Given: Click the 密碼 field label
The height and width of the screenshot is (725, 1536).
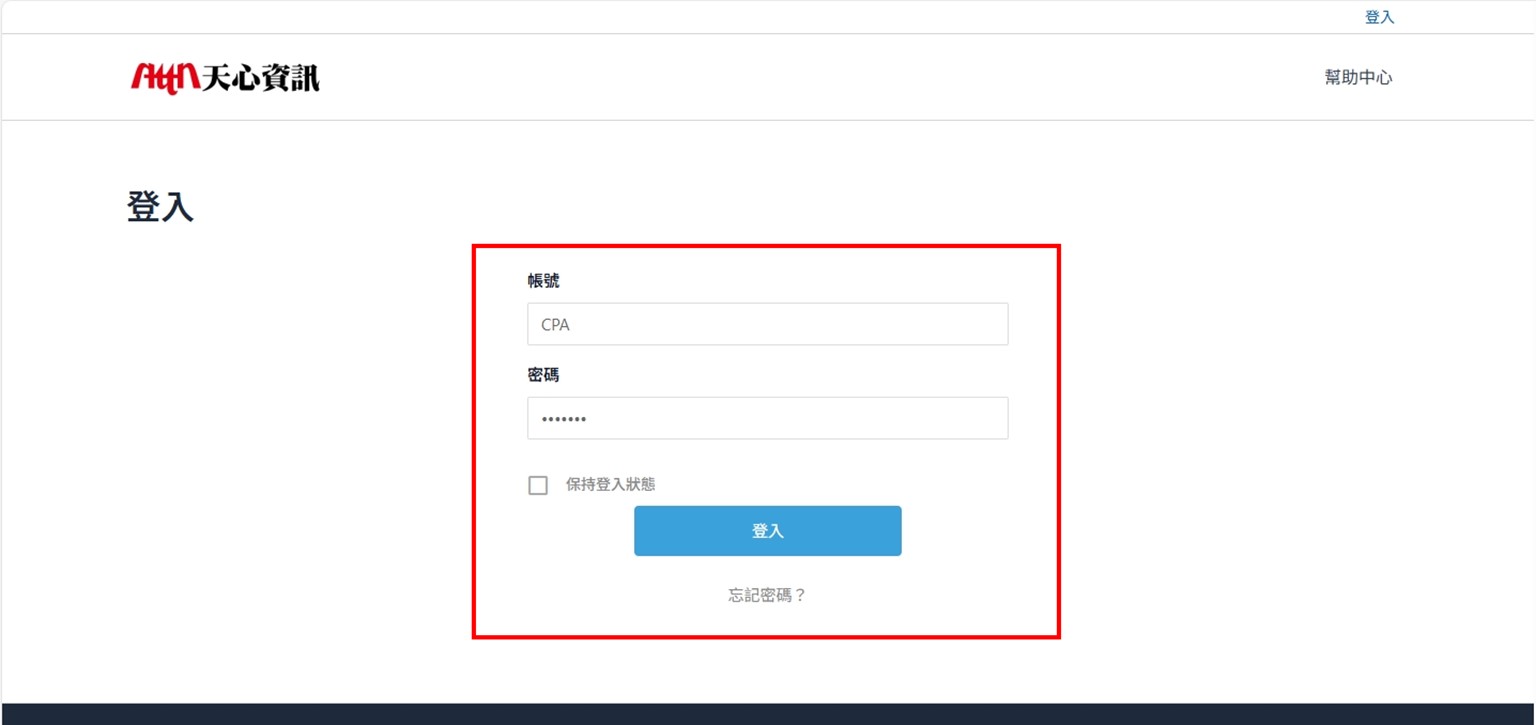Looking at the screenshot, I should coord(543,375).
